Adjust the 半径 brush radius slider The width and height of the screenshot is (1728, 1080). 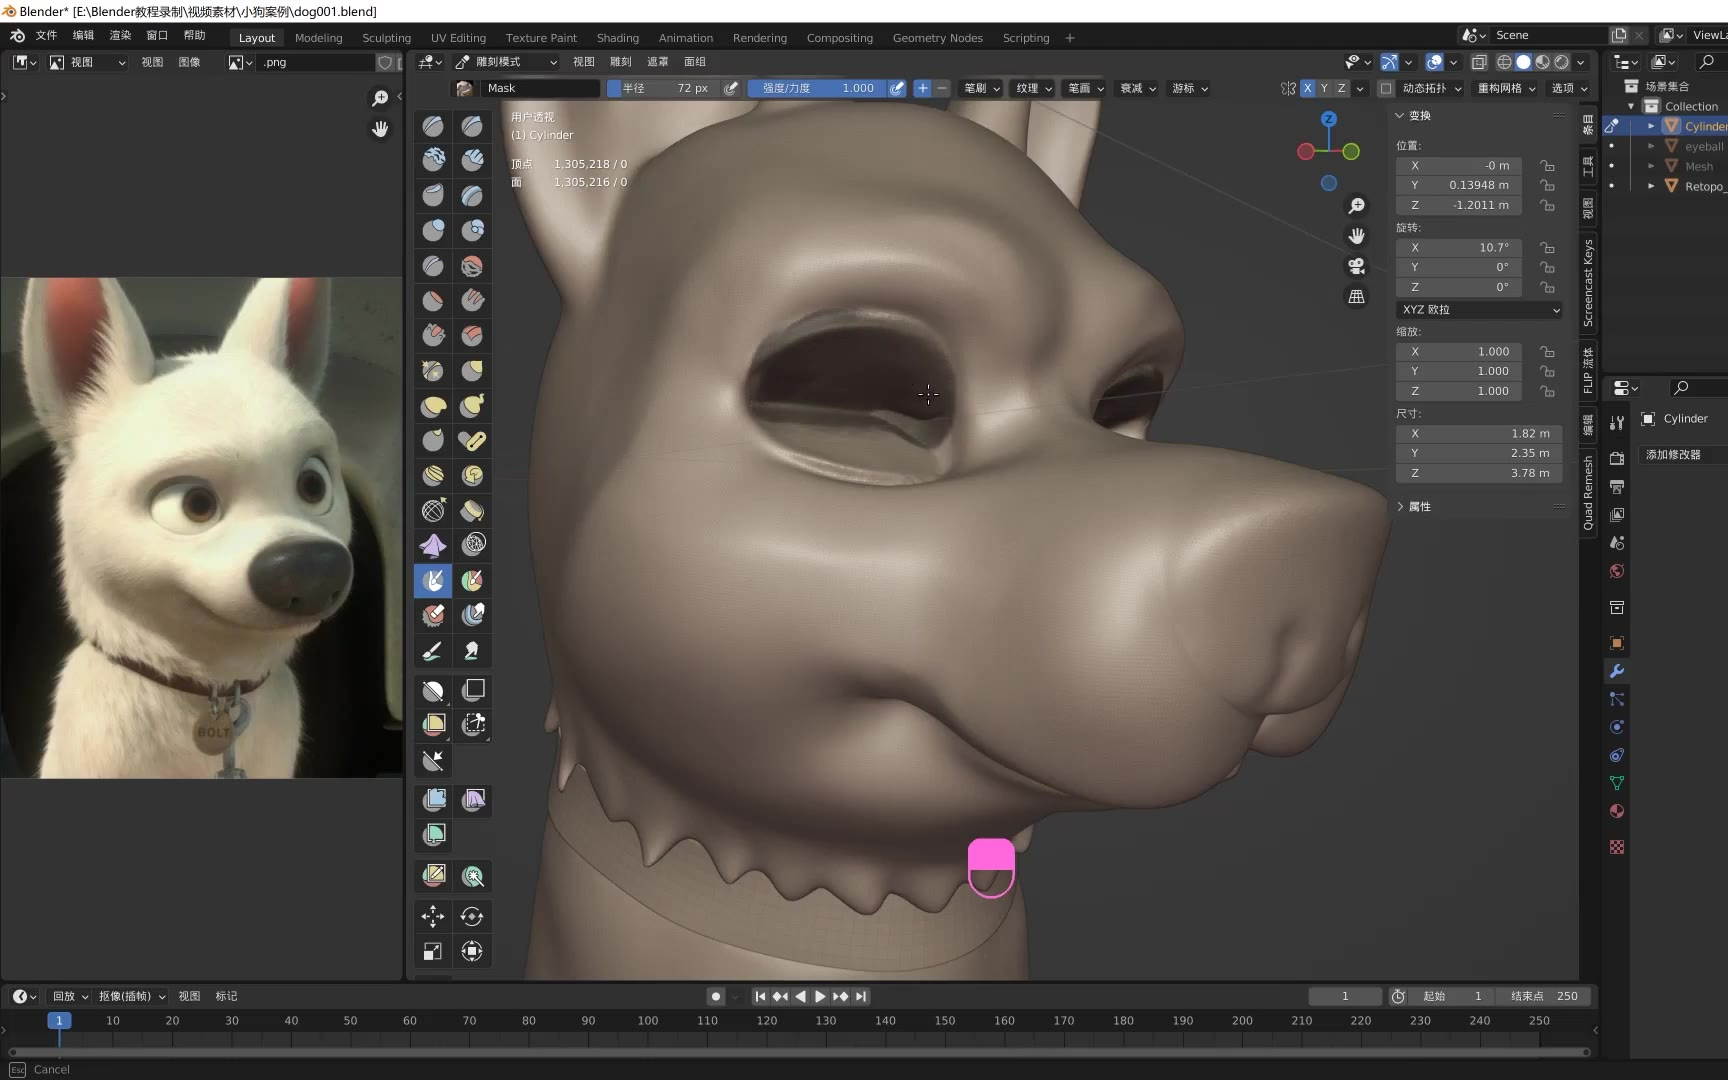664,88
